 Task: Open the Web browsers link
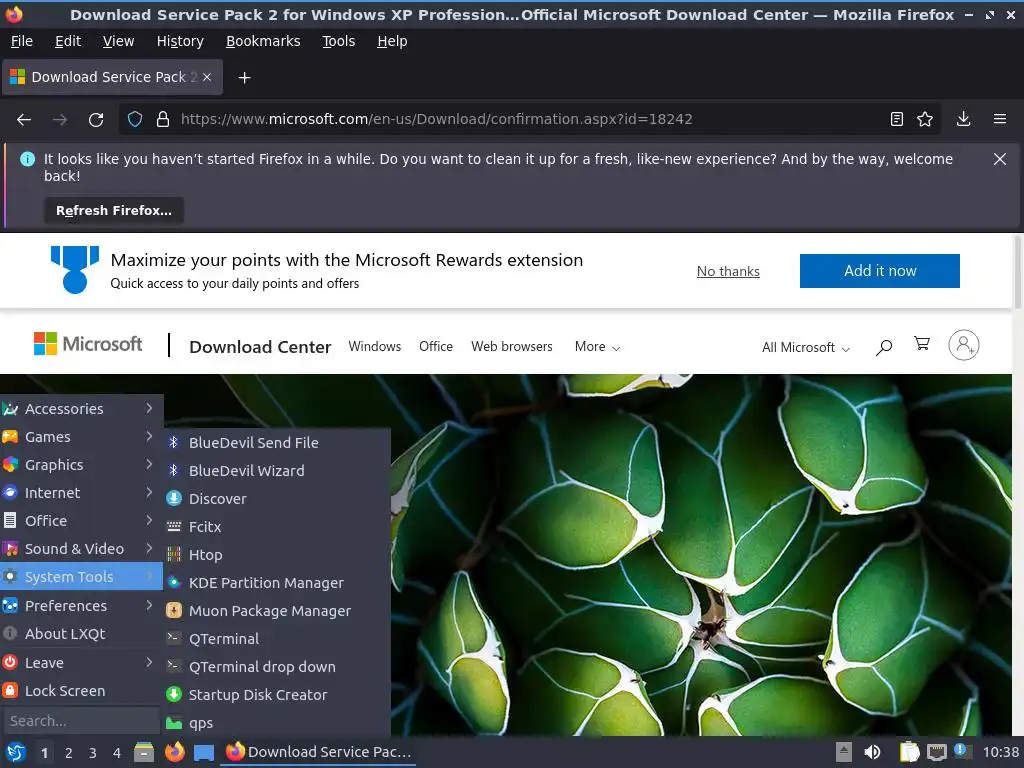pyautogui.click(x=512, y=347)
